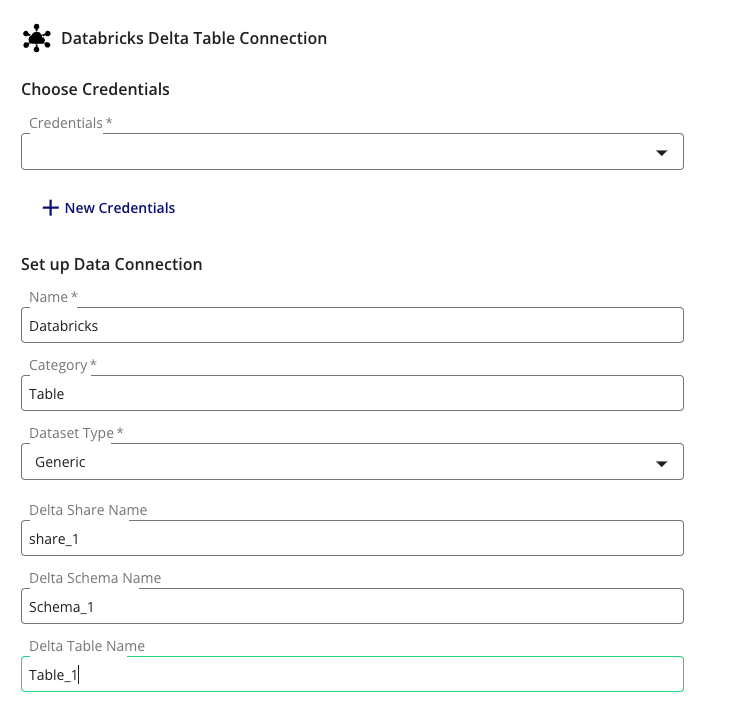Screen dimensions: 733x724
Task: Click the "Delta Schema Name" label
Action: pos(95,578)
